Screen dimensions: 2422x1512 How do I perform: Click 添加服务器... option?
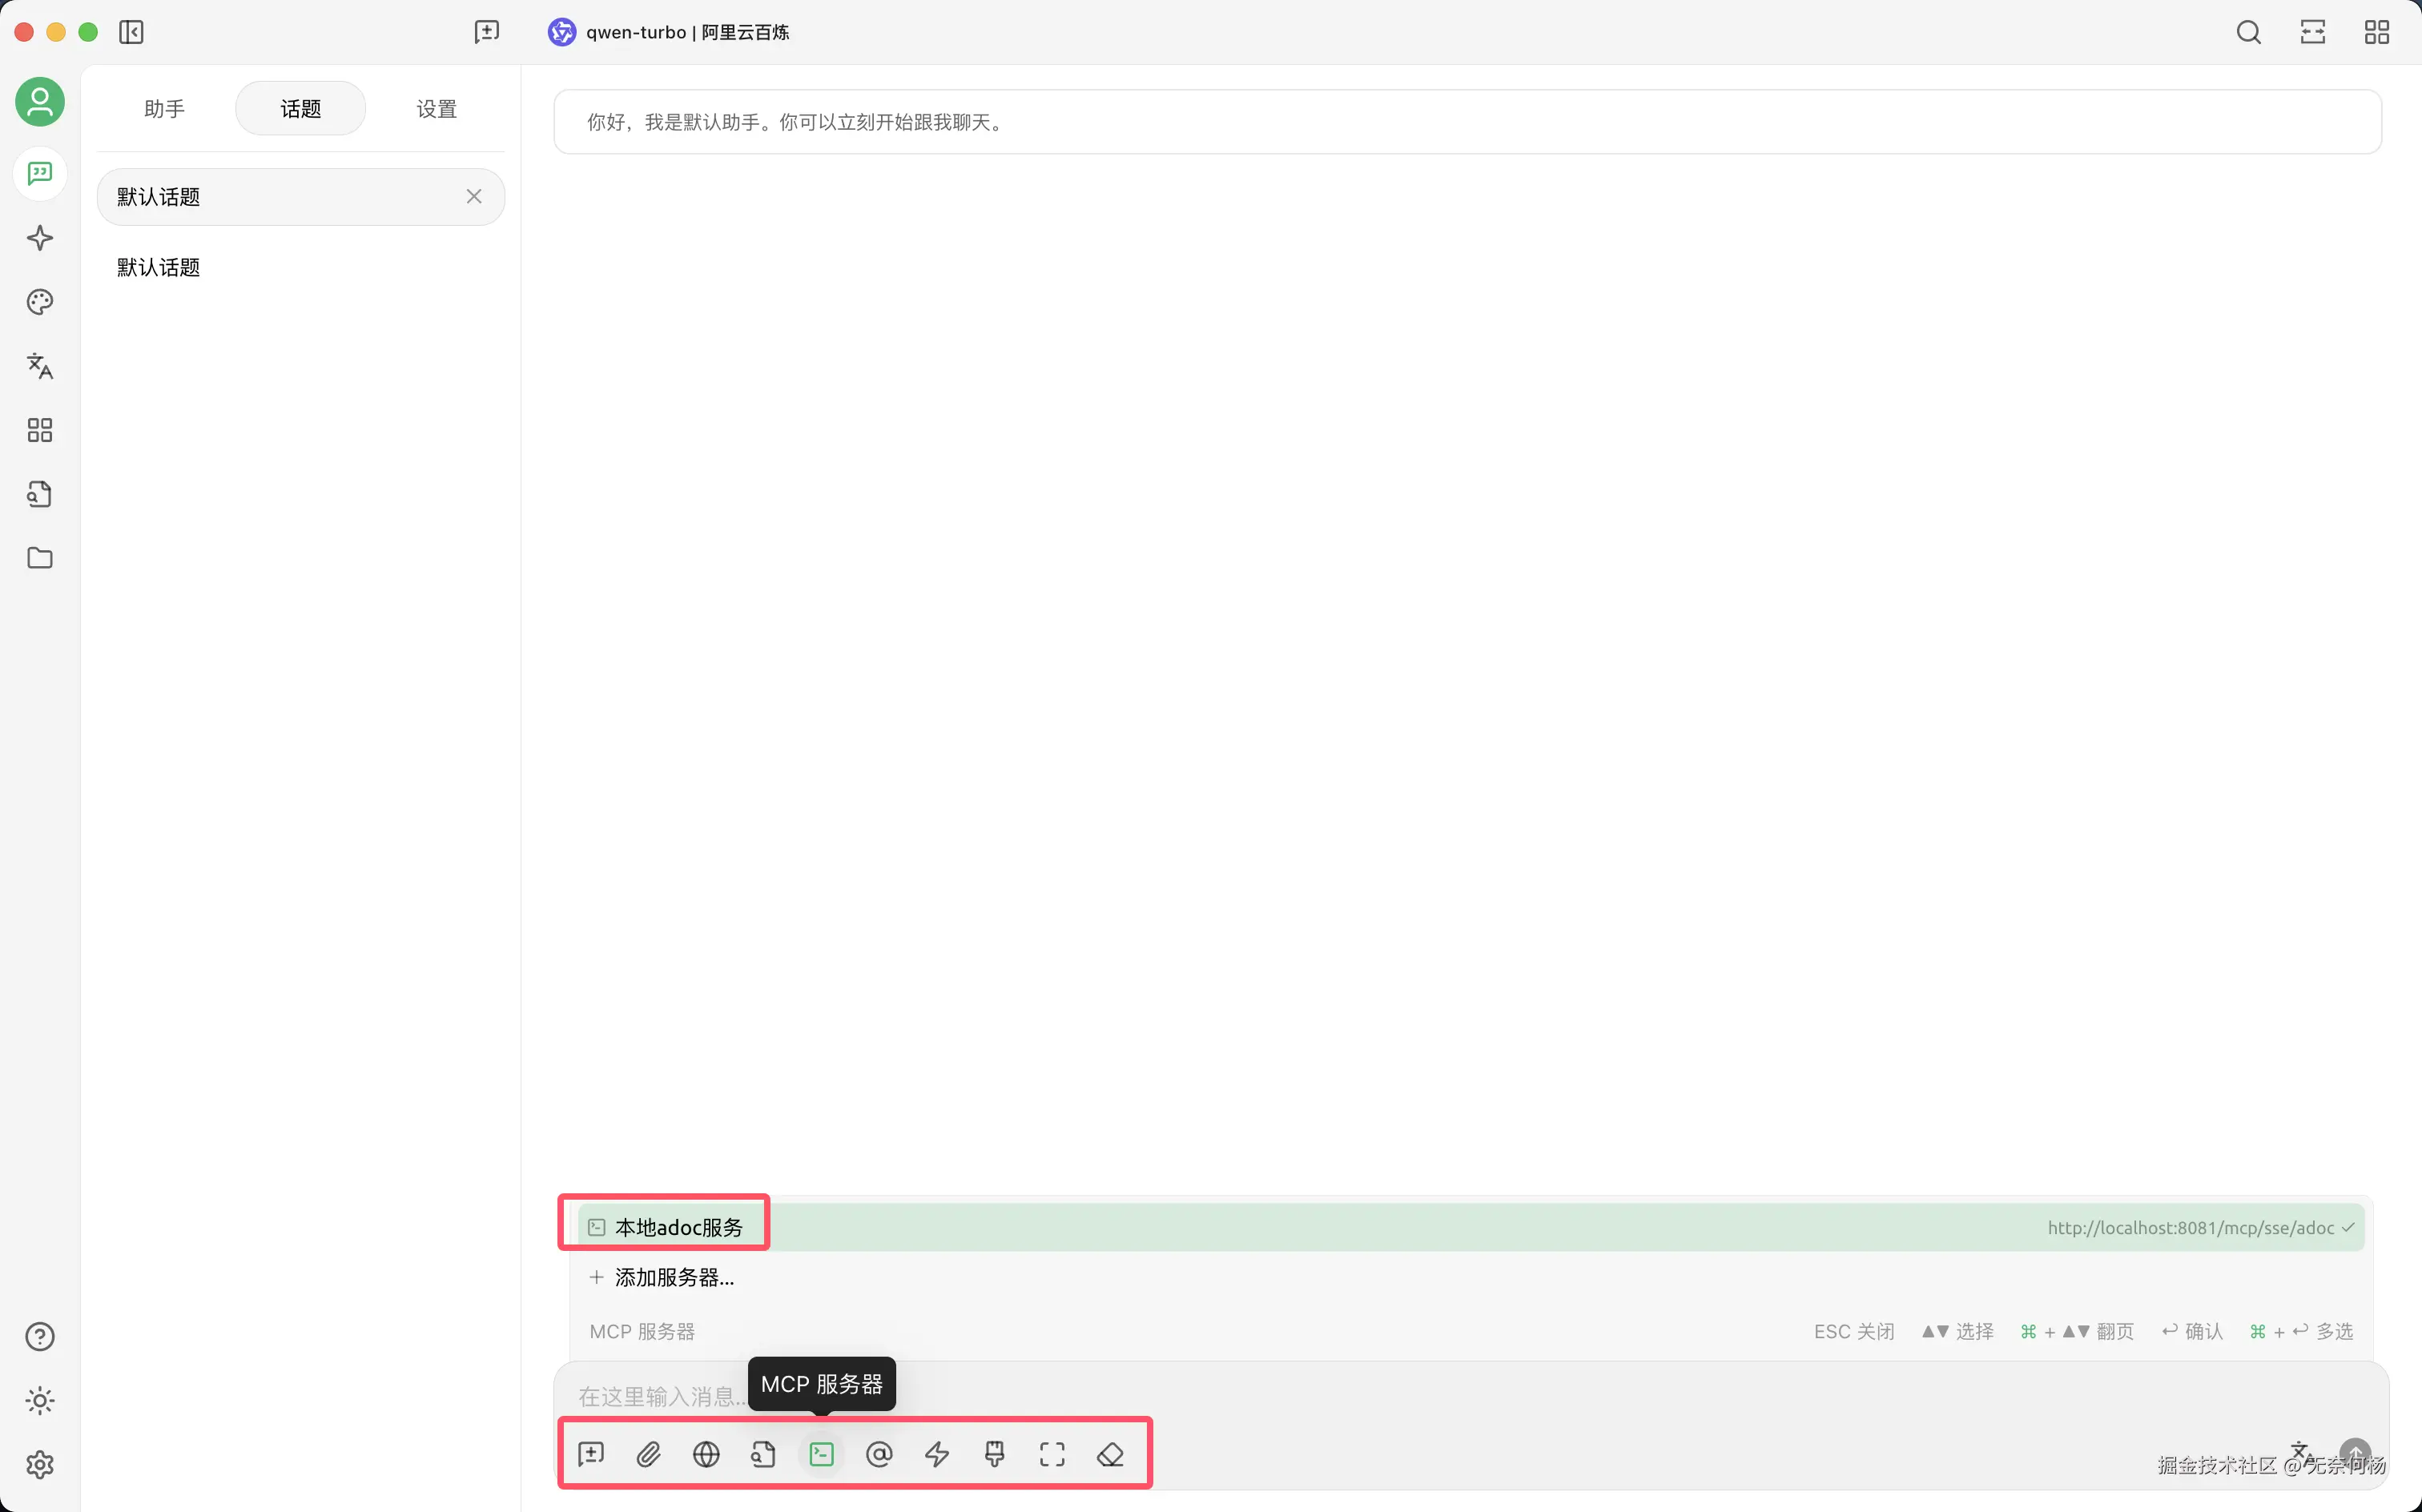pyautogui.click(x=673, y=1277)
